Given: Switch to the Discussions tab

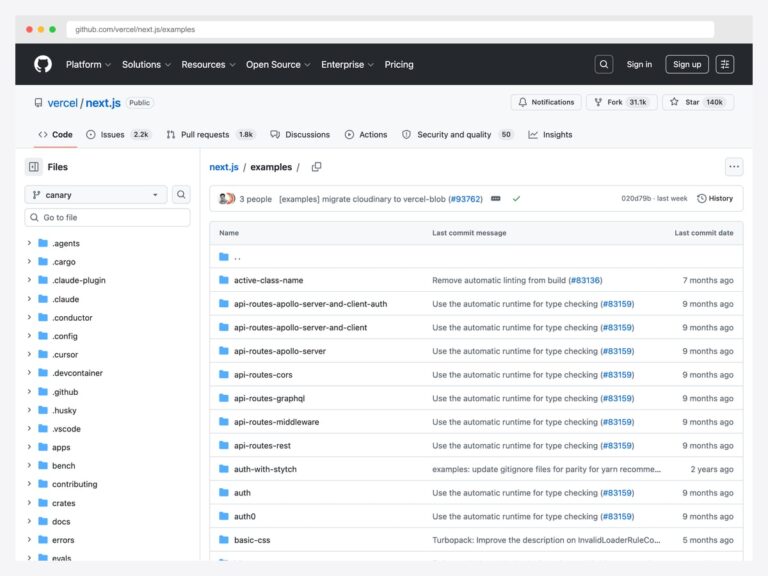Looking at the screenshot, I should tap(300, 134).
